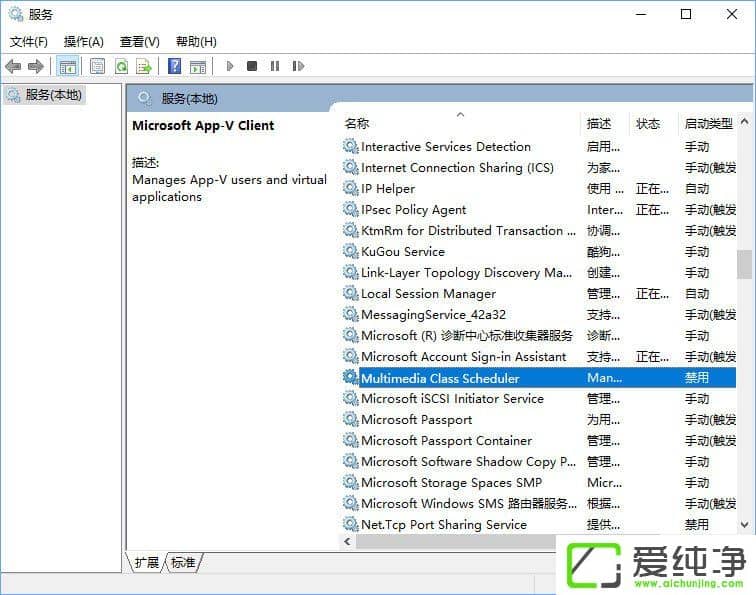Viewport: 756px width, 595px height.
Task: Select IPsec Policy Agent service
Action: pyautogui.click(x=539, y=210)
